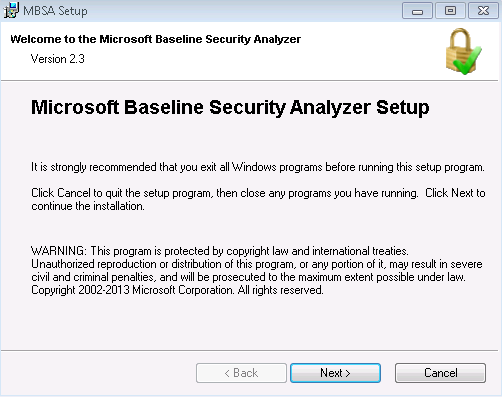Quit setup using the Cancel button

tap(440, 373)
